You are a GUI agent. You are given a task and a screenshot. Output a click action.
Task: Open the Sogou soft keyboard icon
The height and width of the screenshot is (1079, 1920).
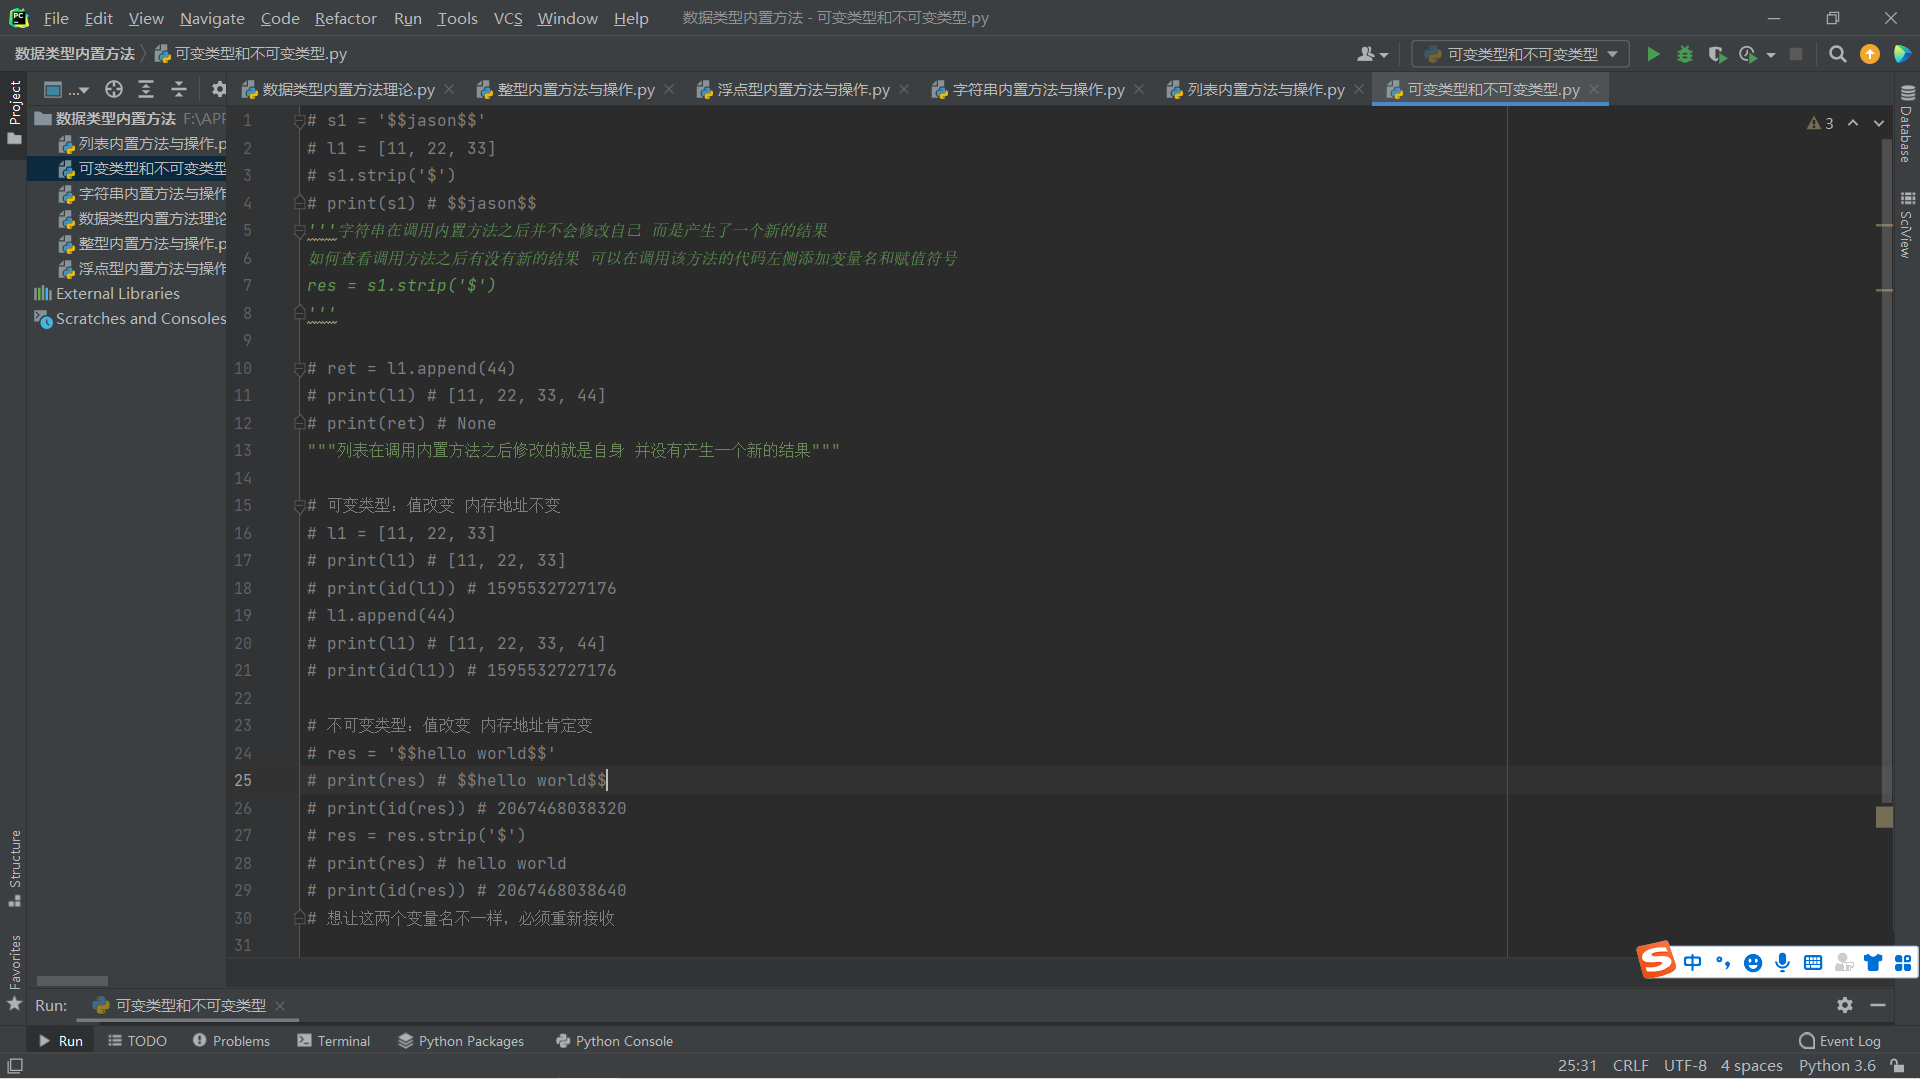1813,962
